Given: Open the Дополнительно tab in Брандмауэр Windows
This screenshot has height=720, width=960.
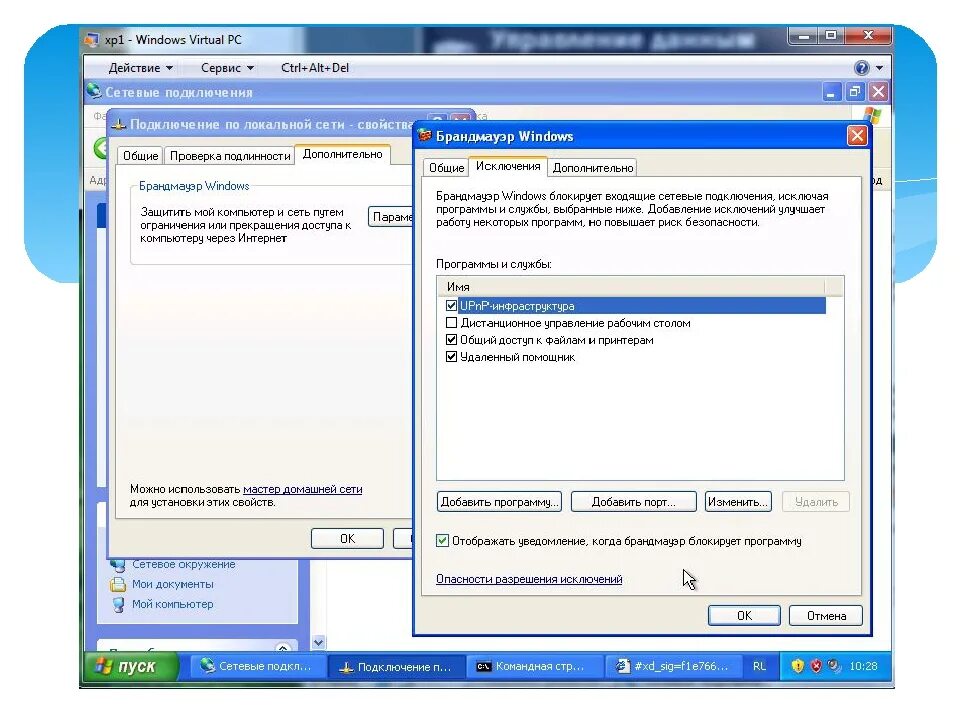Looking at the screenshot, I should 592,168.
